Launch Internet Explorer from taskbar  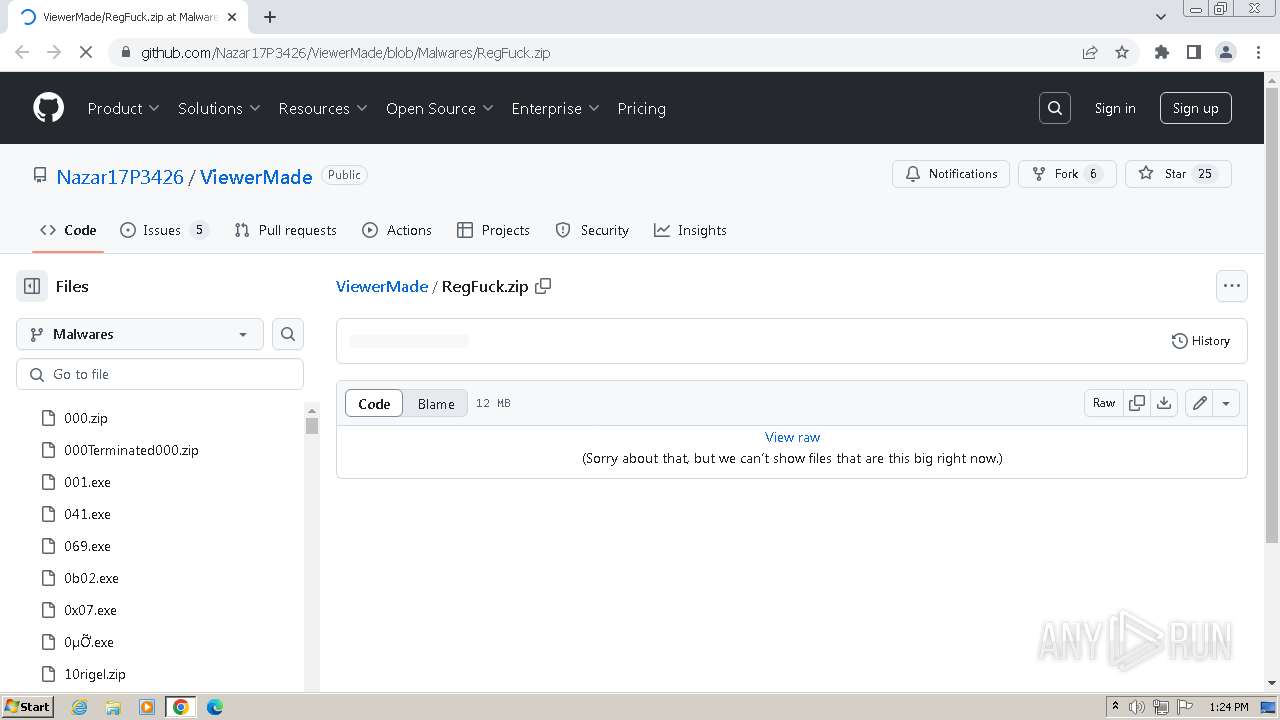tap(79, 707)
